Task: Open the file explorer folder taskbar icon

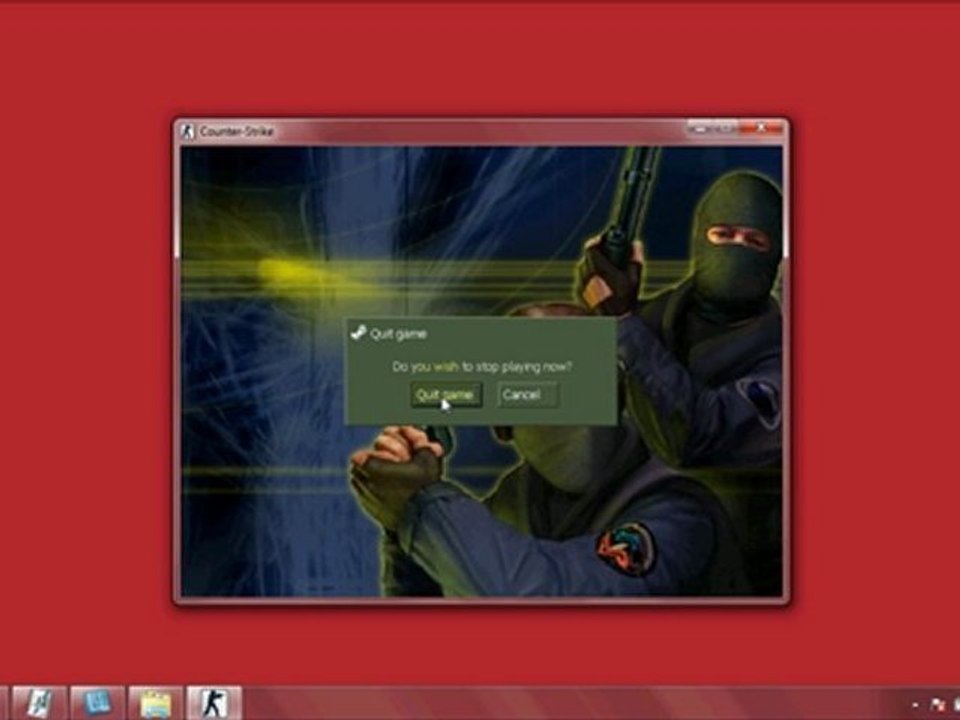Action: tap(156, 703)
